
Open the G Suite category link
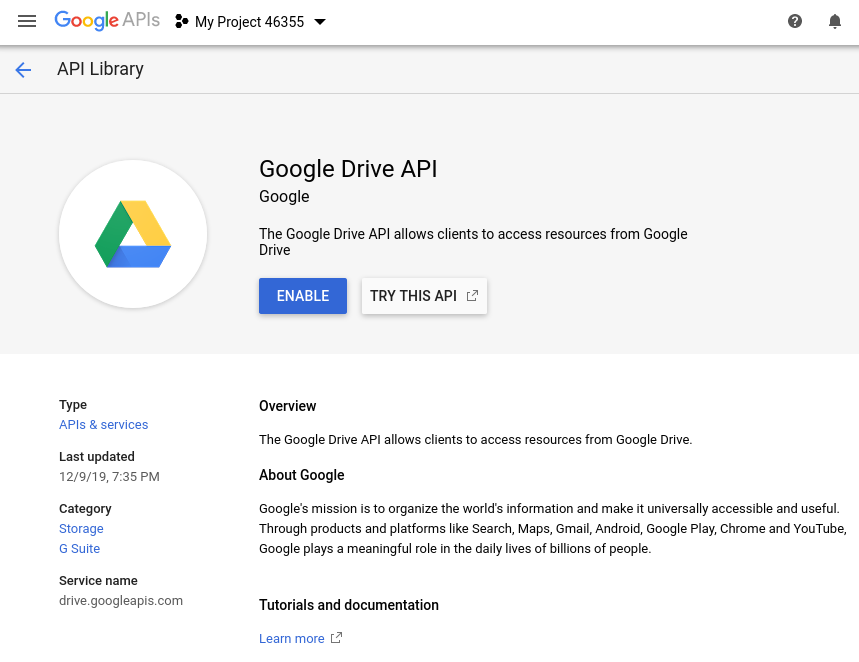(79, 549)
